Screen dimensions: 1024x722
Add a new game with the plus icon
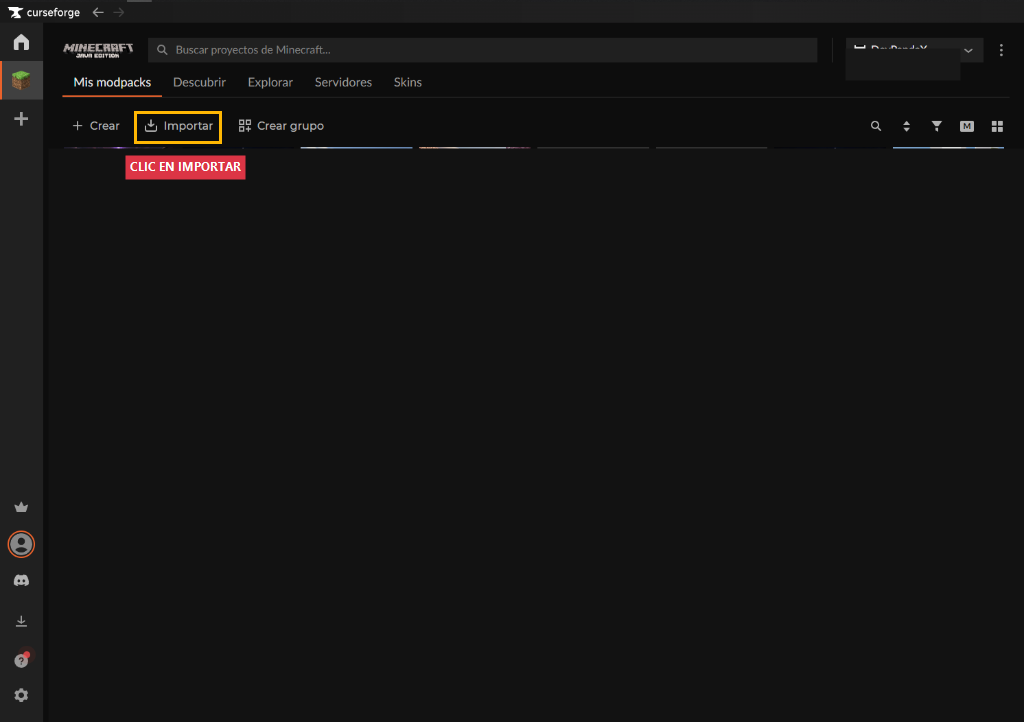pos(21,119)
